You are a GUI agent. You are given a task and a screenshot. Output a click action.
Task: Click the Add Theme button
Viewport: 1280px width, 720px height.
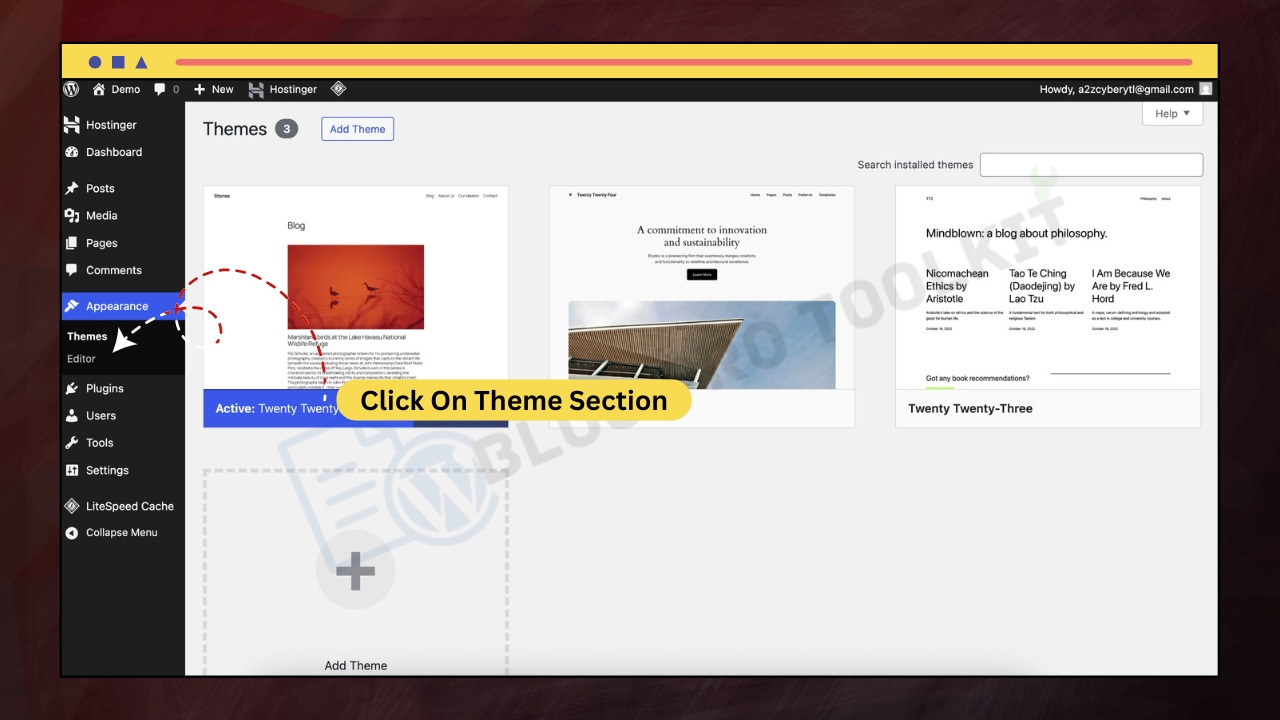click(x=358, y=129)
